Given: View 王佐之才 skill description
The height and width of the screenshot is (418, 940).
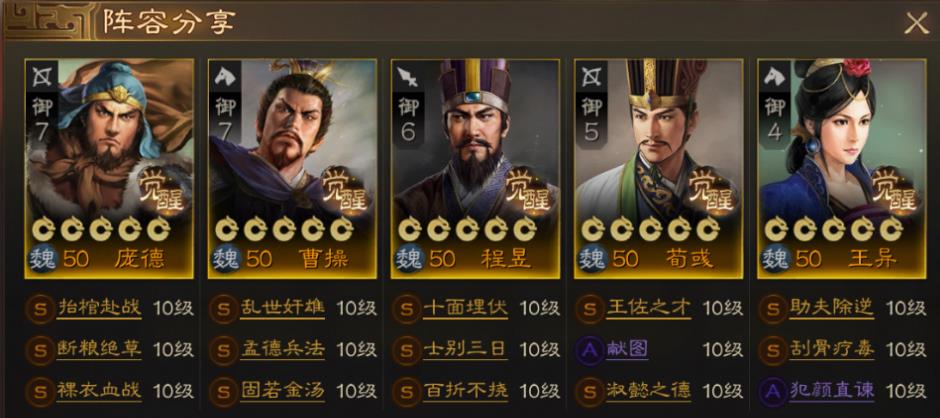Looking at the screenshot, I should pos(649,308).
